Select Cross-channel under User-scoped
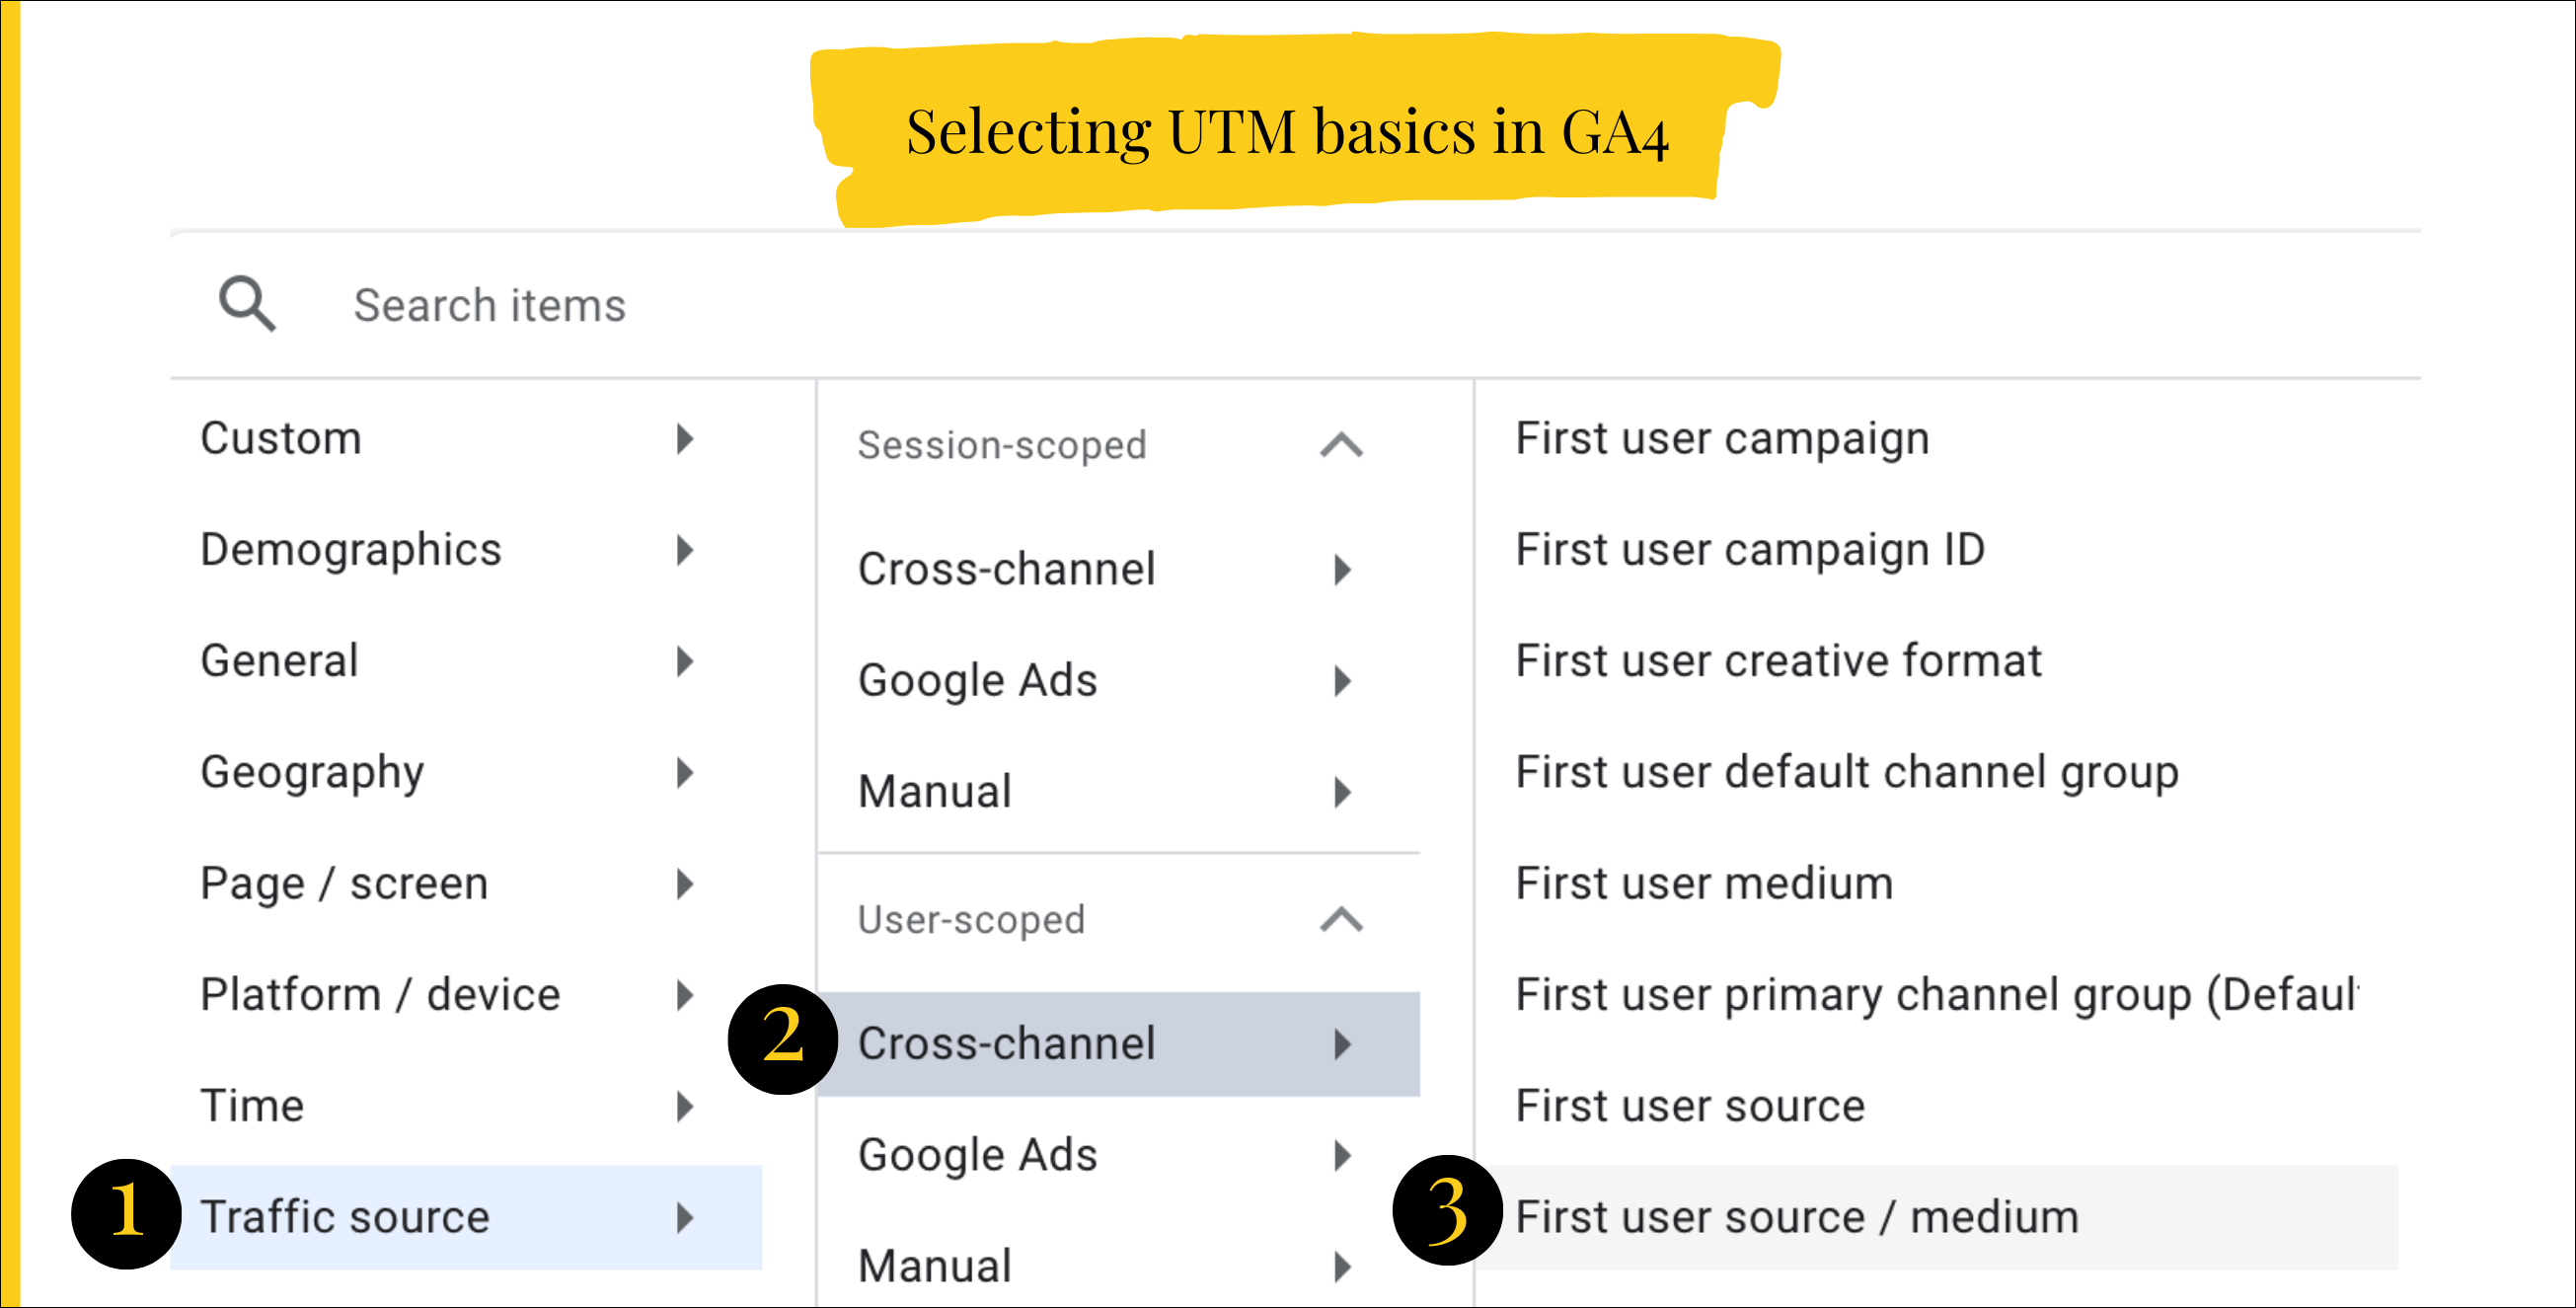Viewport: 2576px width, 1308px height. tap(1010, 1043)
